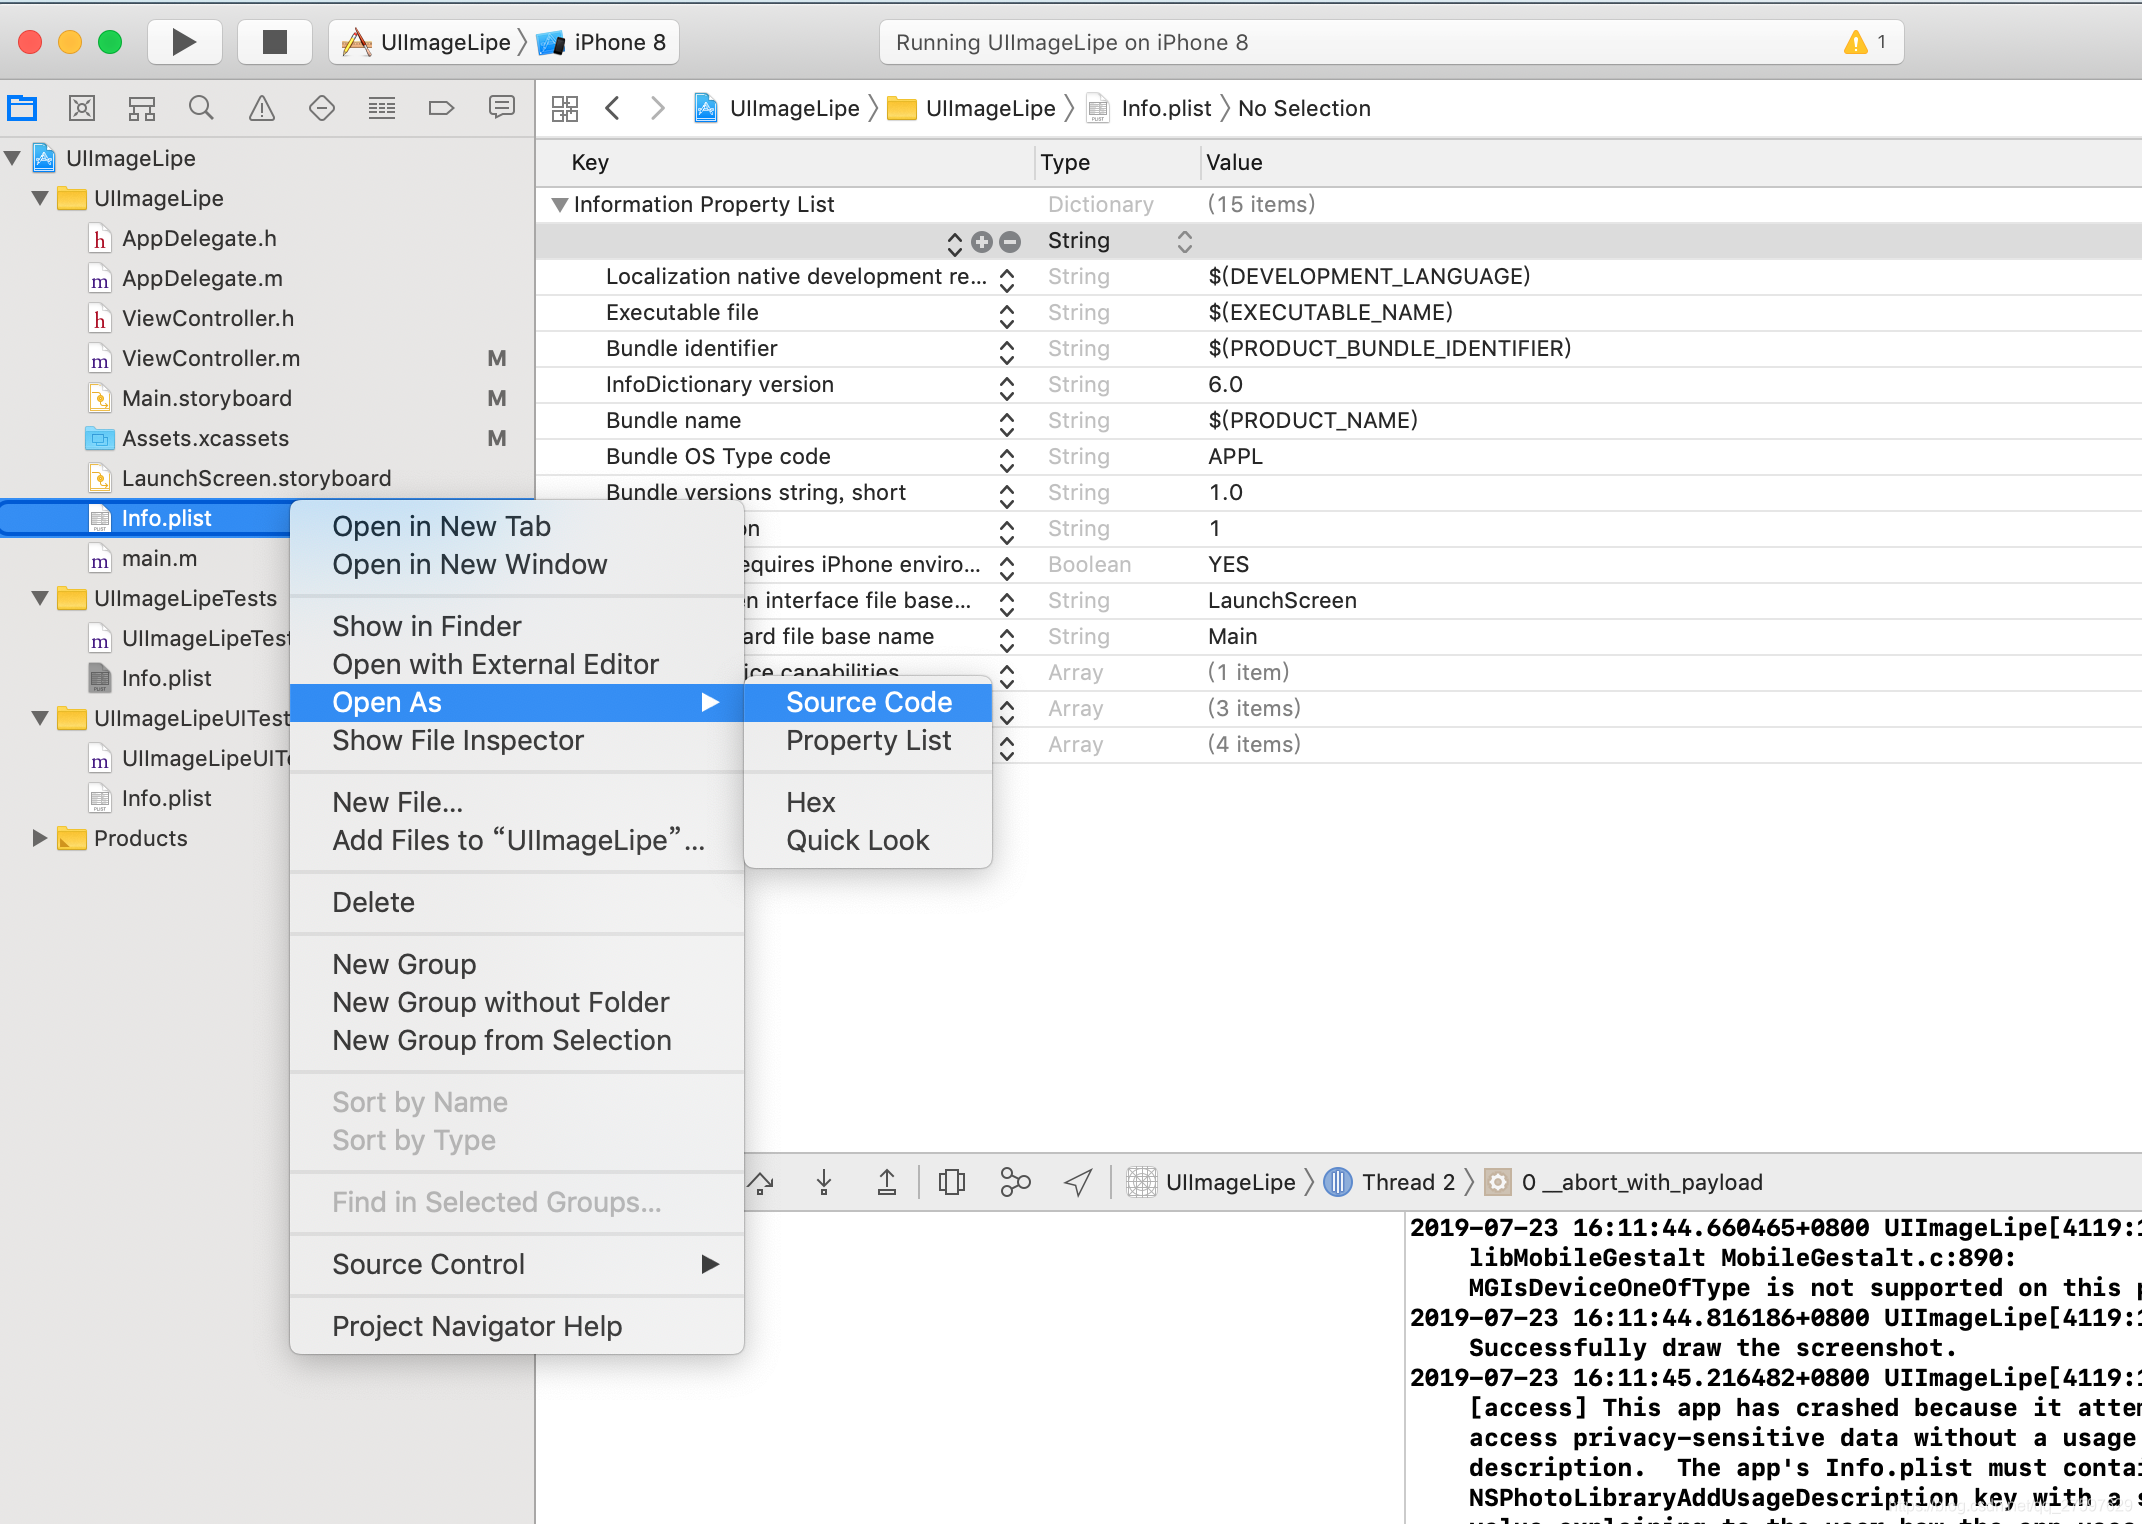Viewport: 2142px width, 1524px height.
Task: Click the $(PRODUCT_NAME) value cell
Action: (x=1312, y=420)
